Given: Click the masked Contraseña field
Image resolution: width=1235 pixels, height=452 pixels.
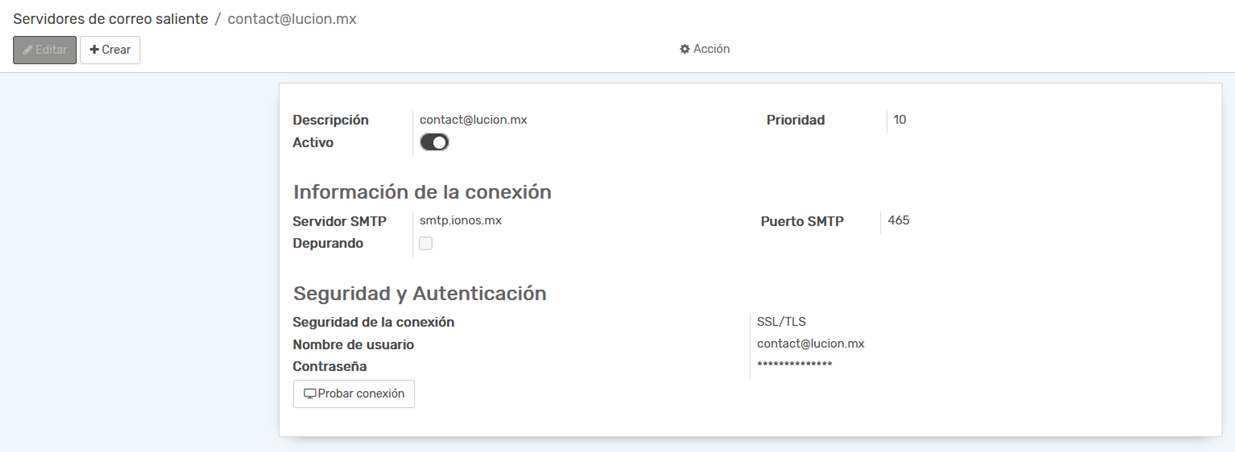Looking at the screenshot, I should pyautogui.click(x=794, y=366).
